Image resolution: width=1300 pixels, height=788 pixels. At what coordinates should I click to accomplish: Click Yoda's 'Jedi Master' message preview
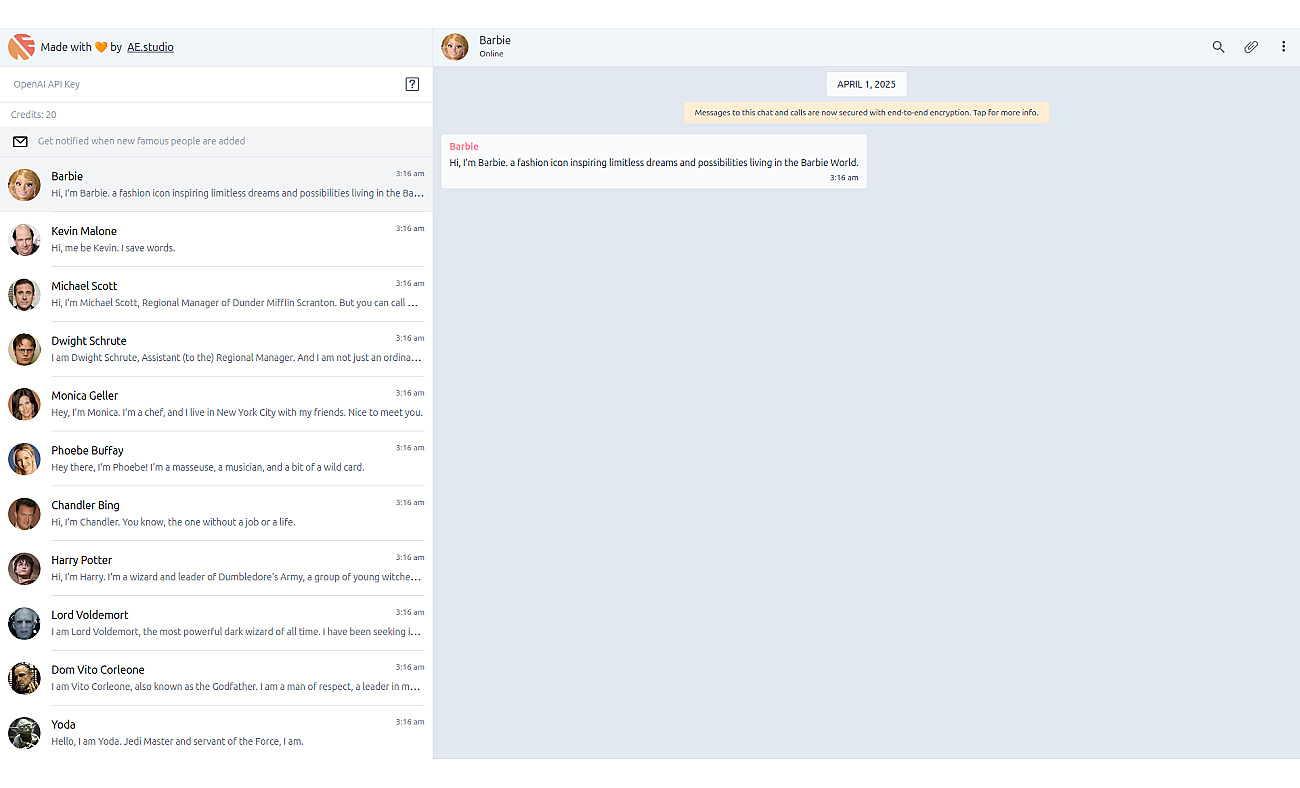[177, 741]
